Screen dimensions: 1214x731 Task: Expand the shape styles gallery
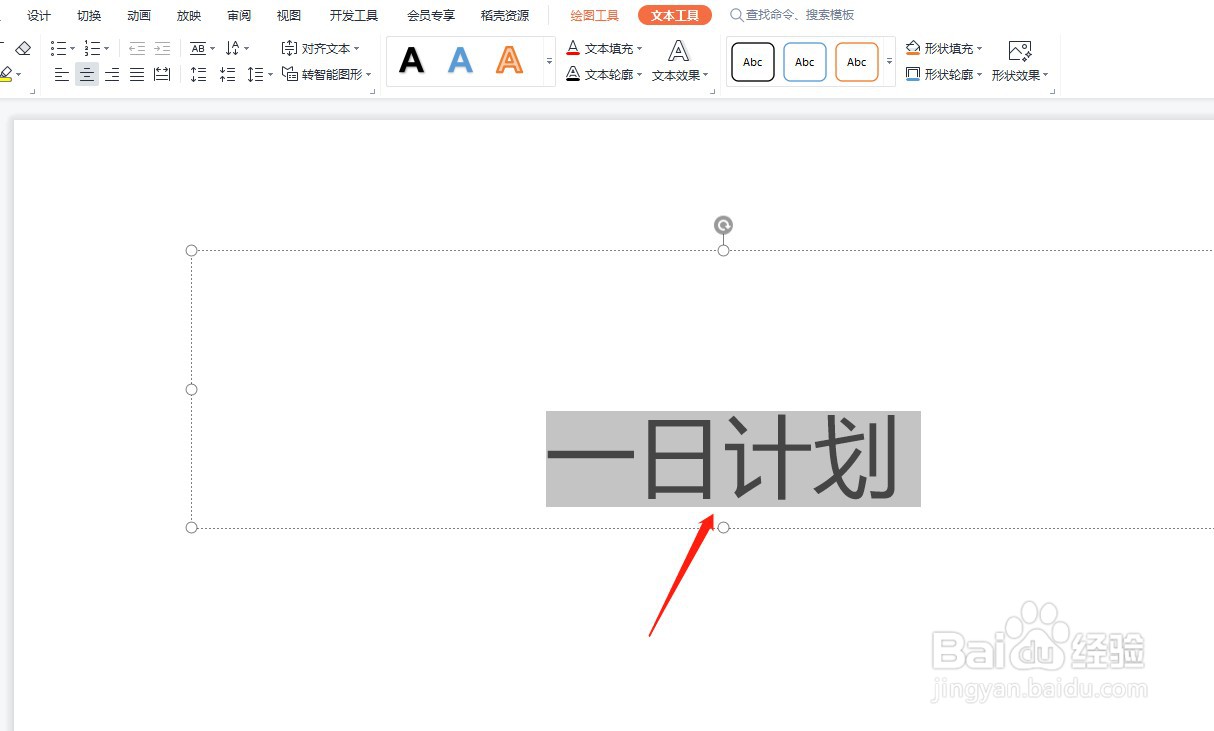point(889,61)
